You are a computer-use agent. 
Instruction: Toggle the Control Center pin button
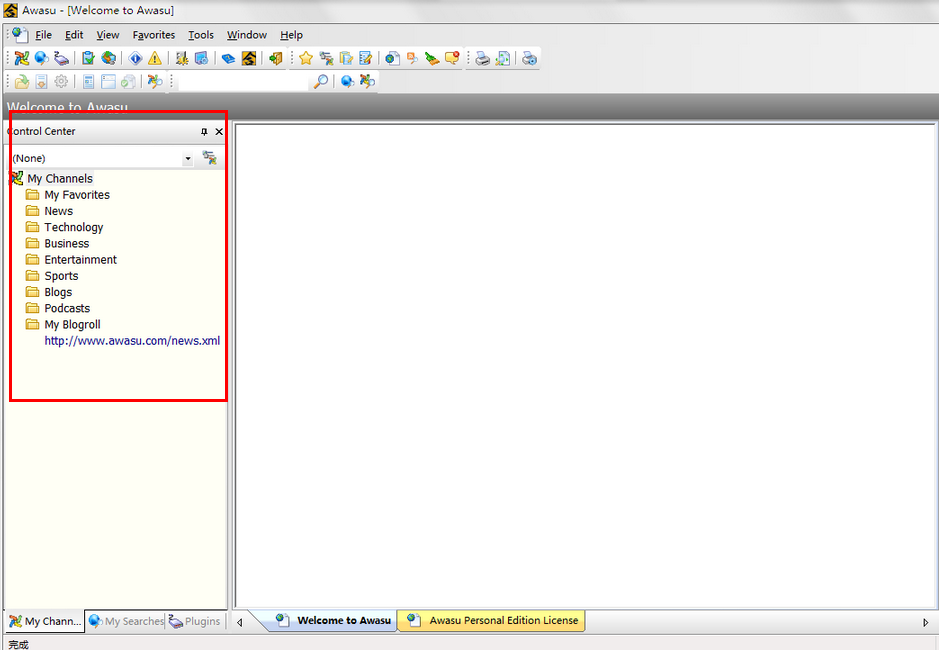(204, 132)
